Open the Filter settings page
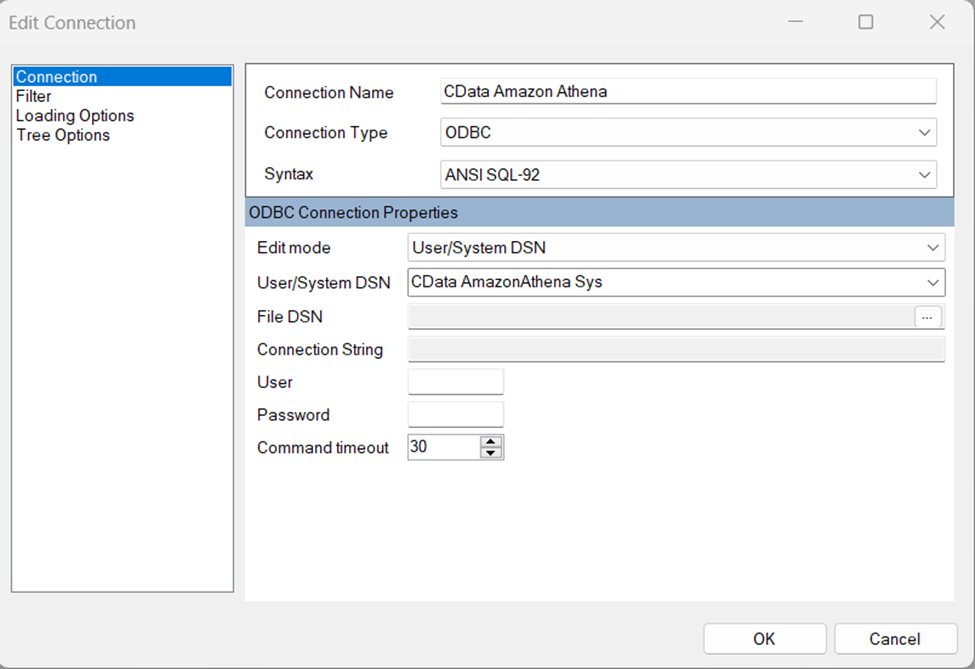975x669 pixels. [x=34, y=96]
